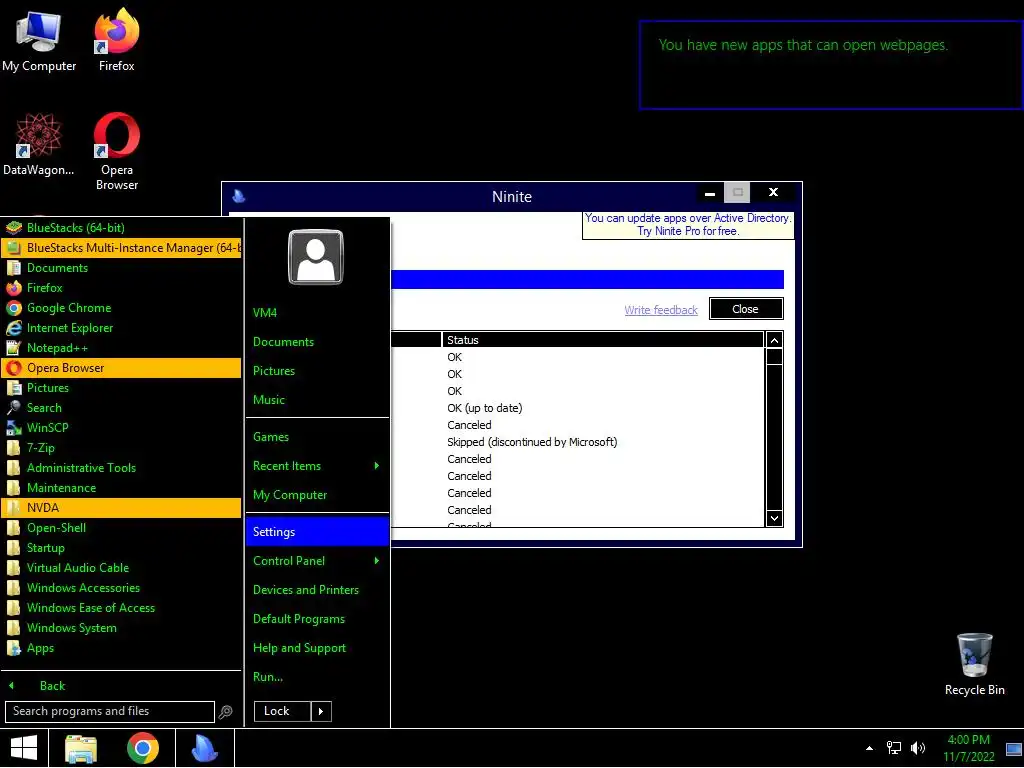The width and height of the screenshot is (1024, 768).
Task: Open shutdown options arrow beside Lock
Action: coord(321,711)
